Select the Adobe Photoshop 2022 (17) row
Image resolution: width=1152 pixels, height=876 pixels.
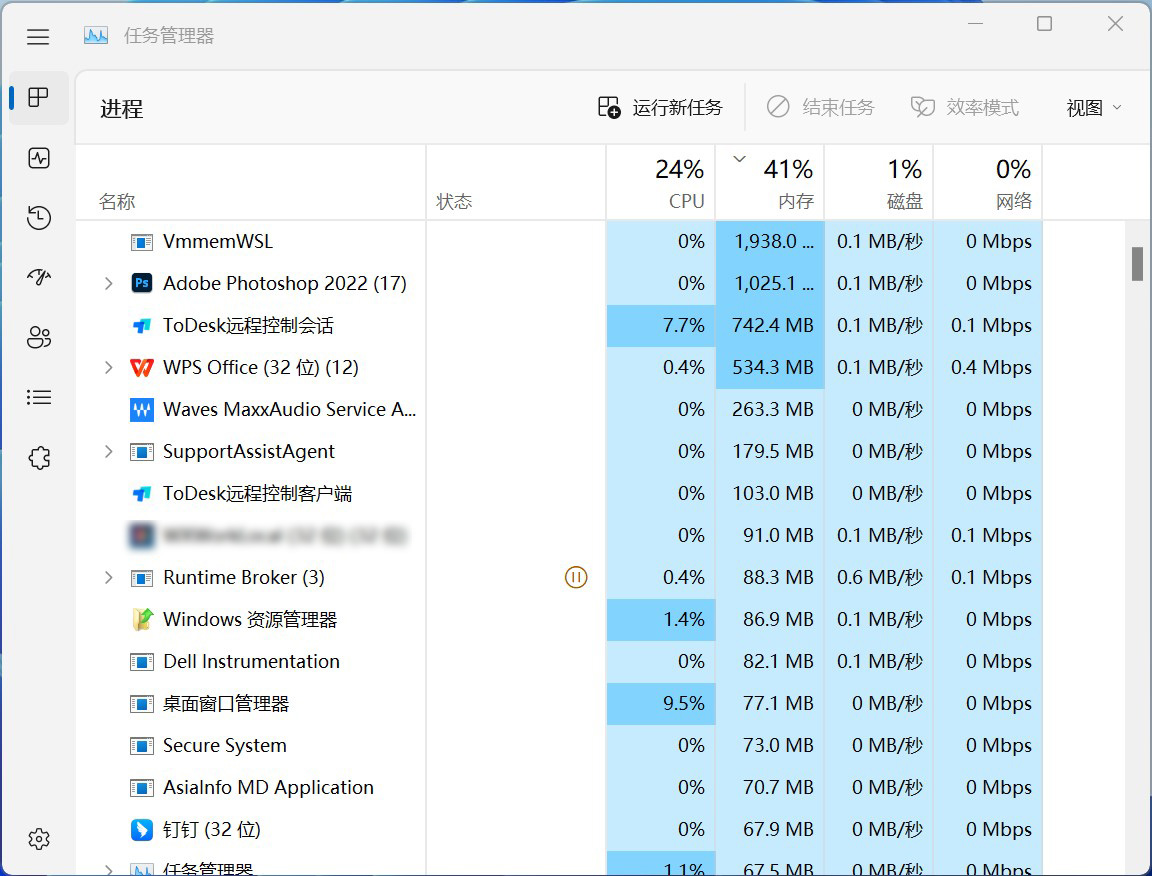[559, 284]
